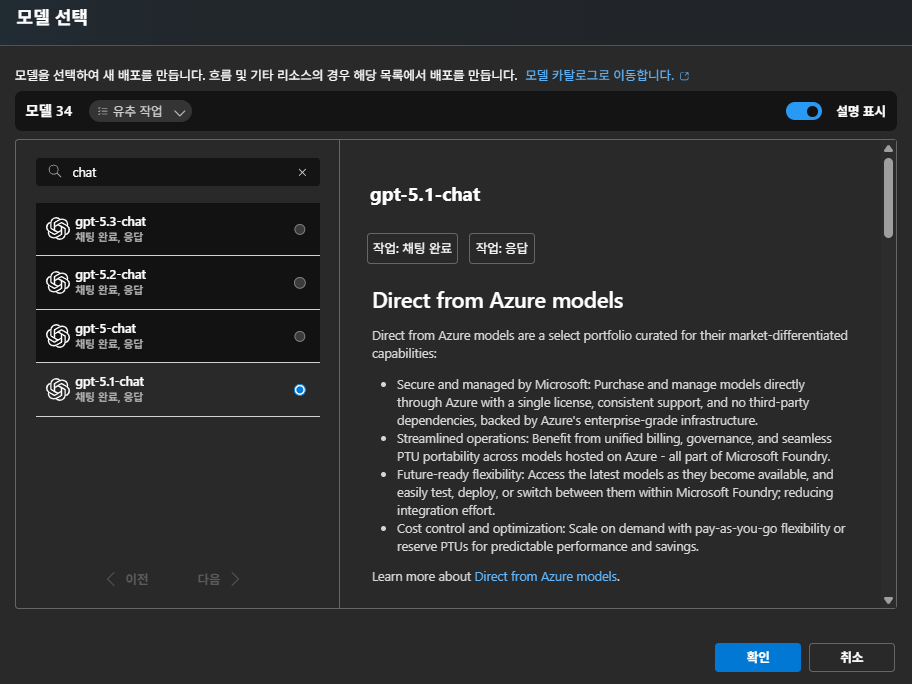Clear the chat search text with X
This screenshot has width=912, height=684.
click(302, 172)
